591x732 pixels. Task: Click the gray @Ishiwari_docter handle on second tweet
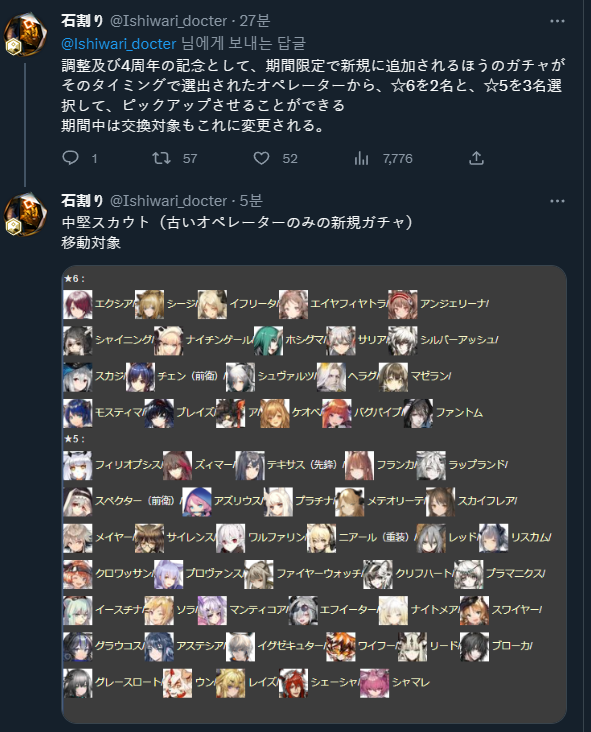pyautogui.click(x=168, y=201)
